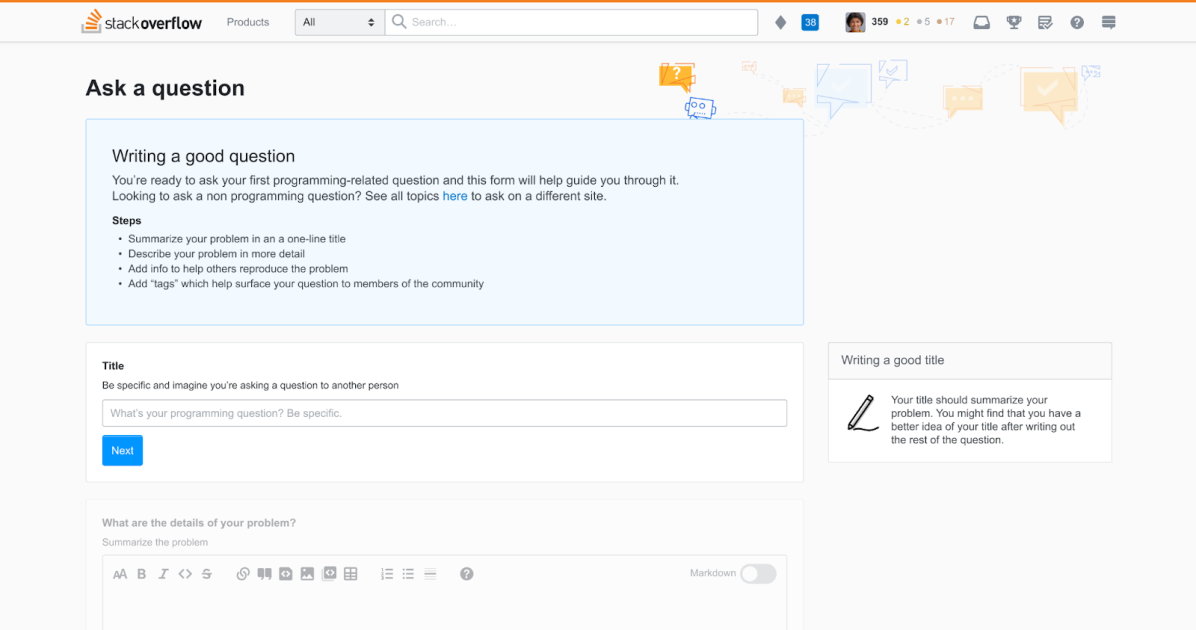Click the Title question input field
Viewport: 1196px width, 630px height.
coord(445,413)
